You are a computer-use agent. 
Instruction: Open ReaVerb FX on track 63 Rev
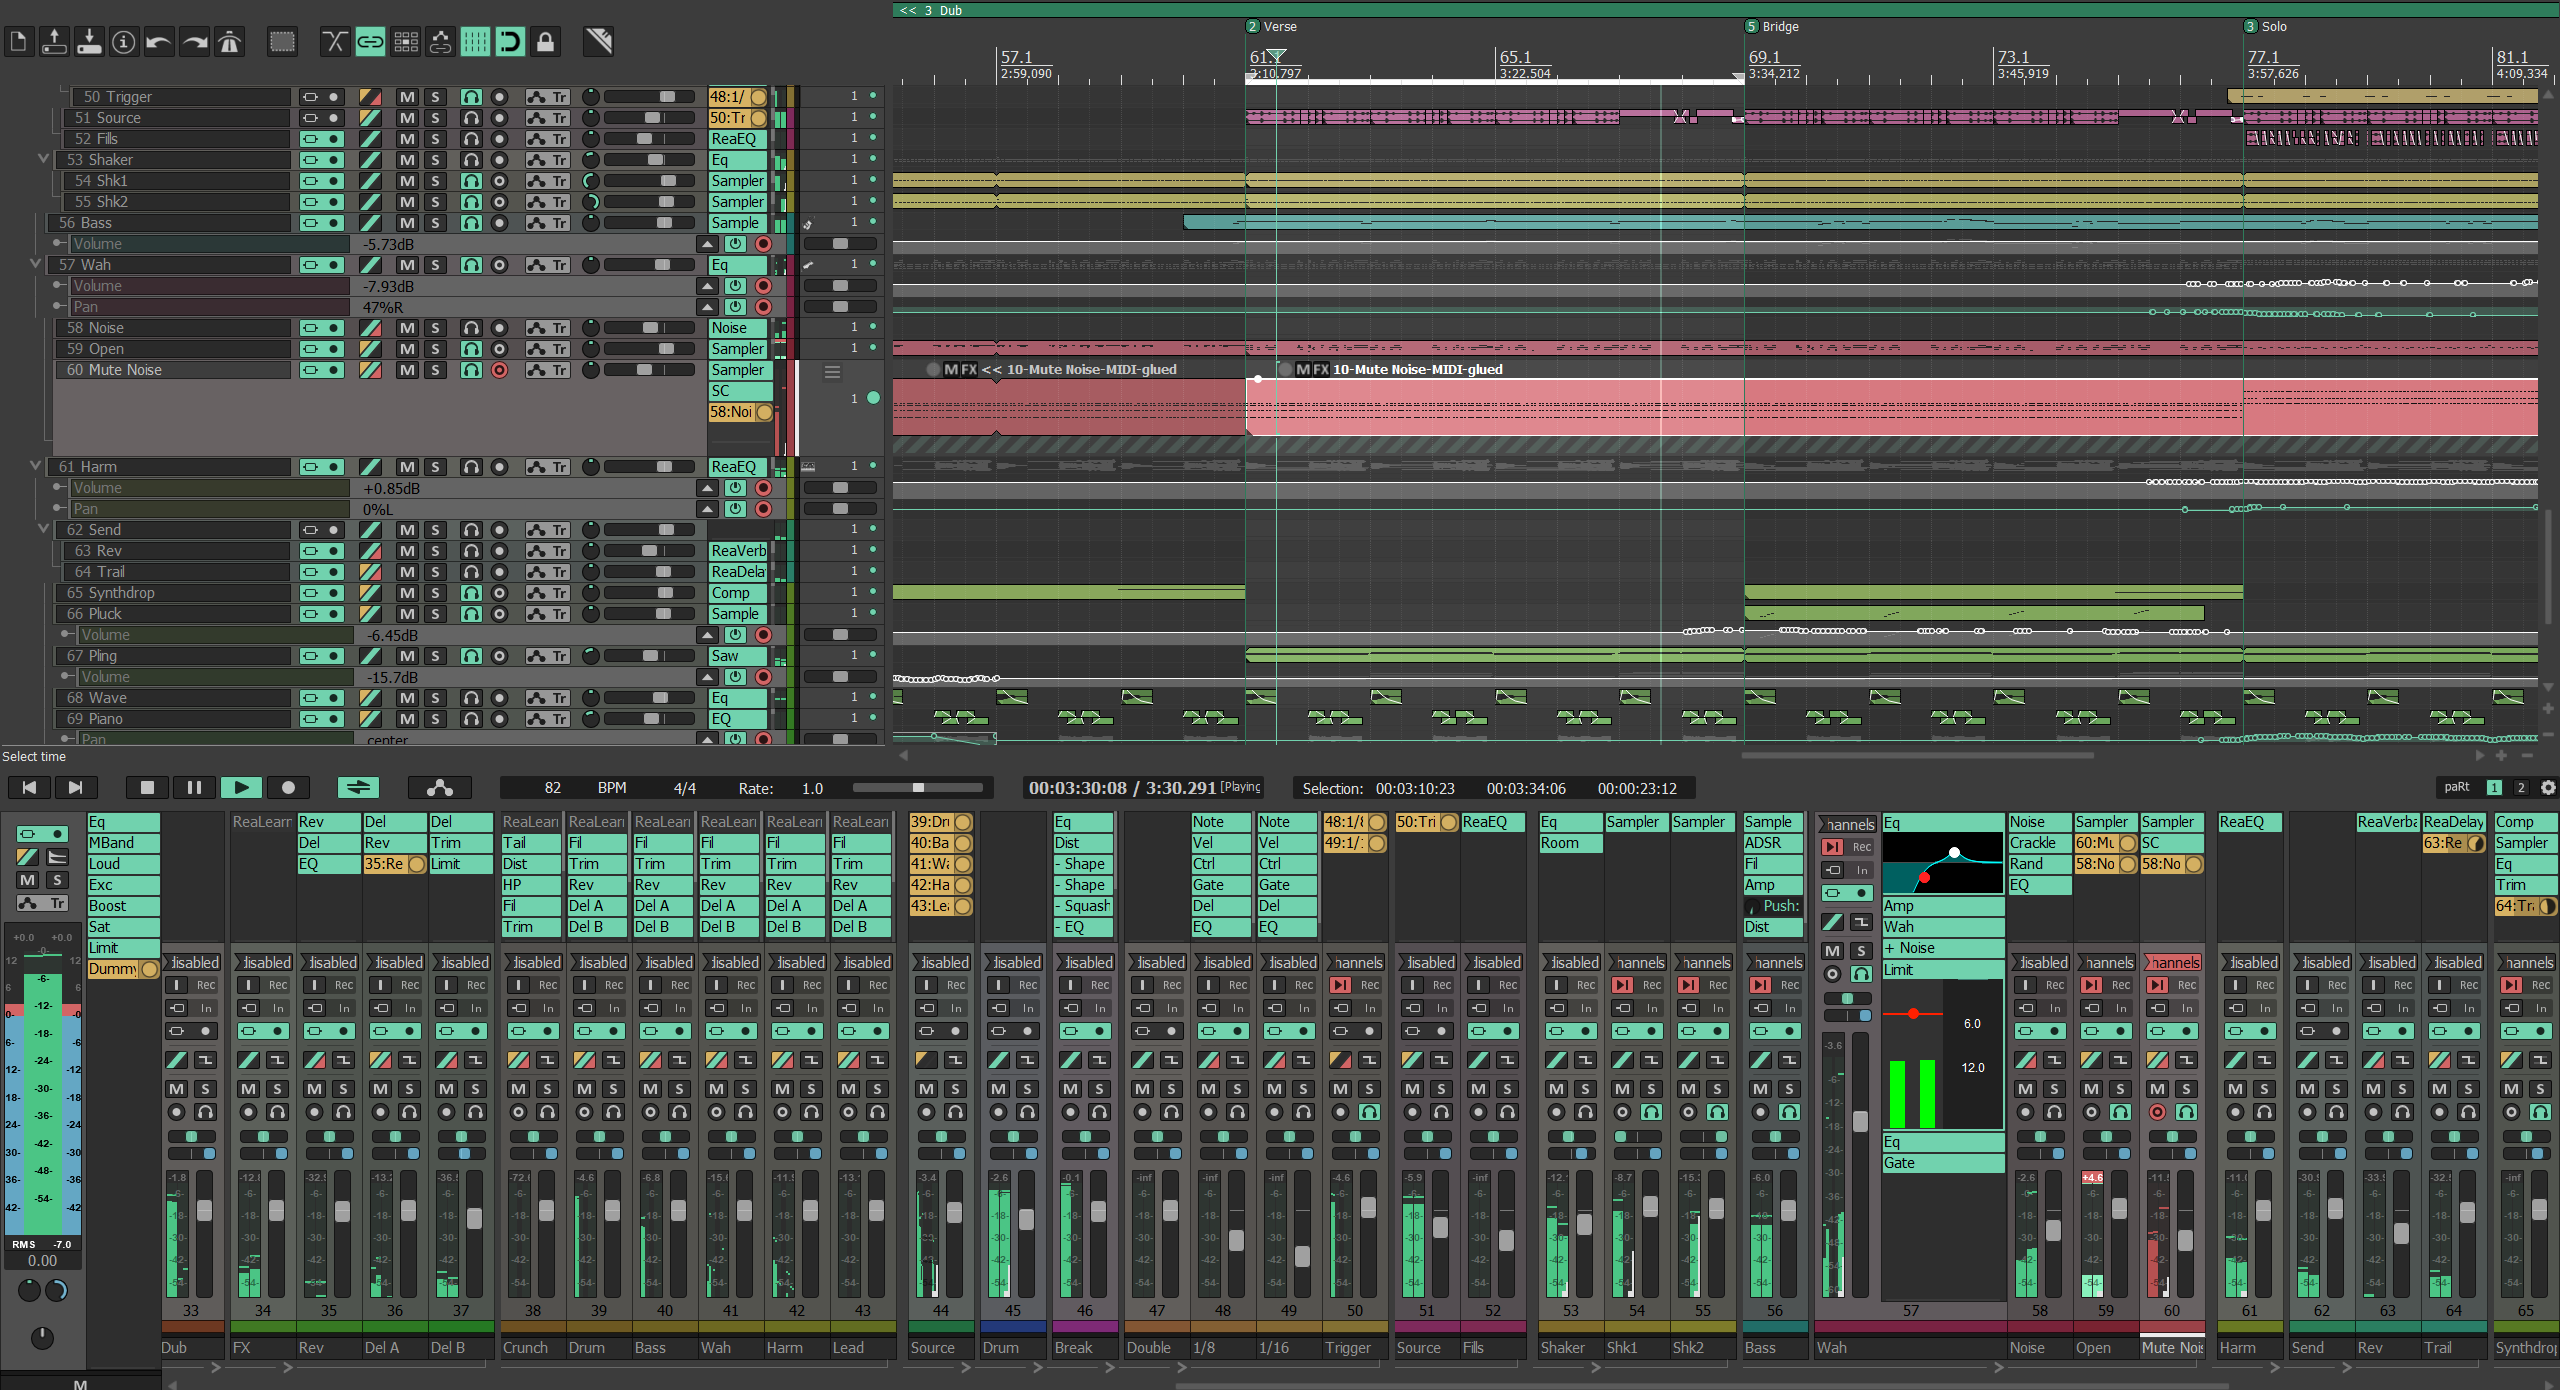pos(738,551)
